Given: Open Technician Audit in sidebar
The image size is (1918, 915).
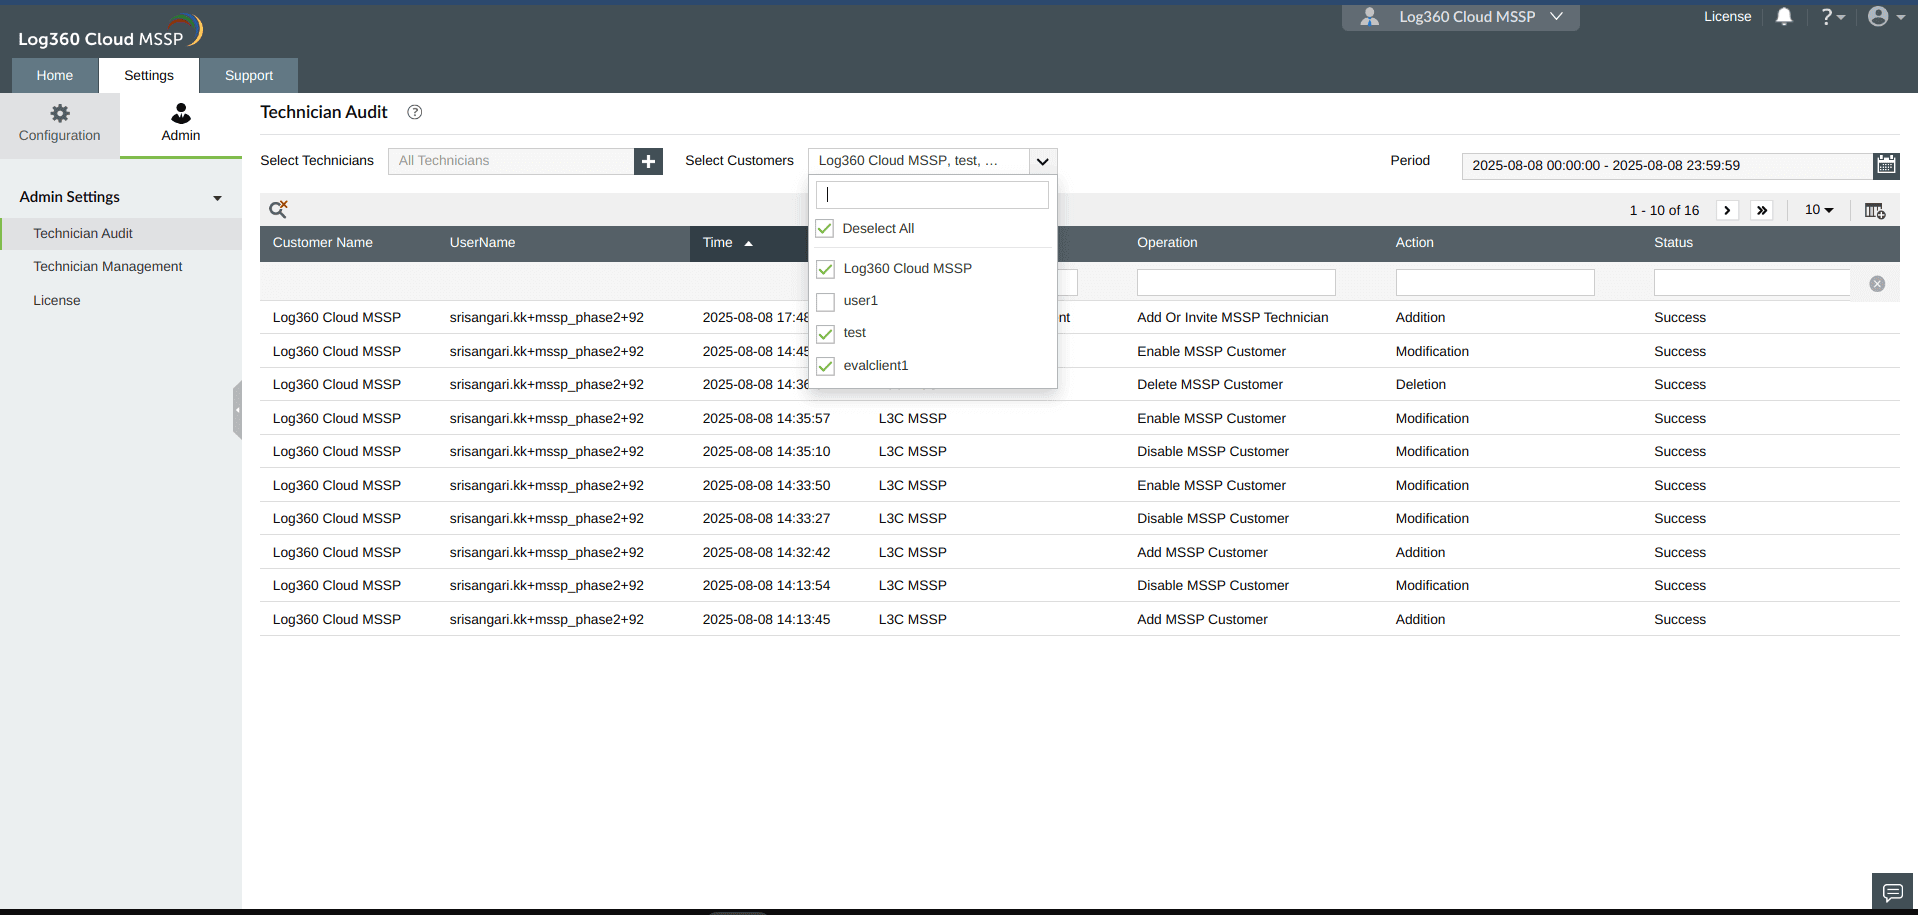Looking at the screenshot, I should pyautogui.click(x=83, y=233).
